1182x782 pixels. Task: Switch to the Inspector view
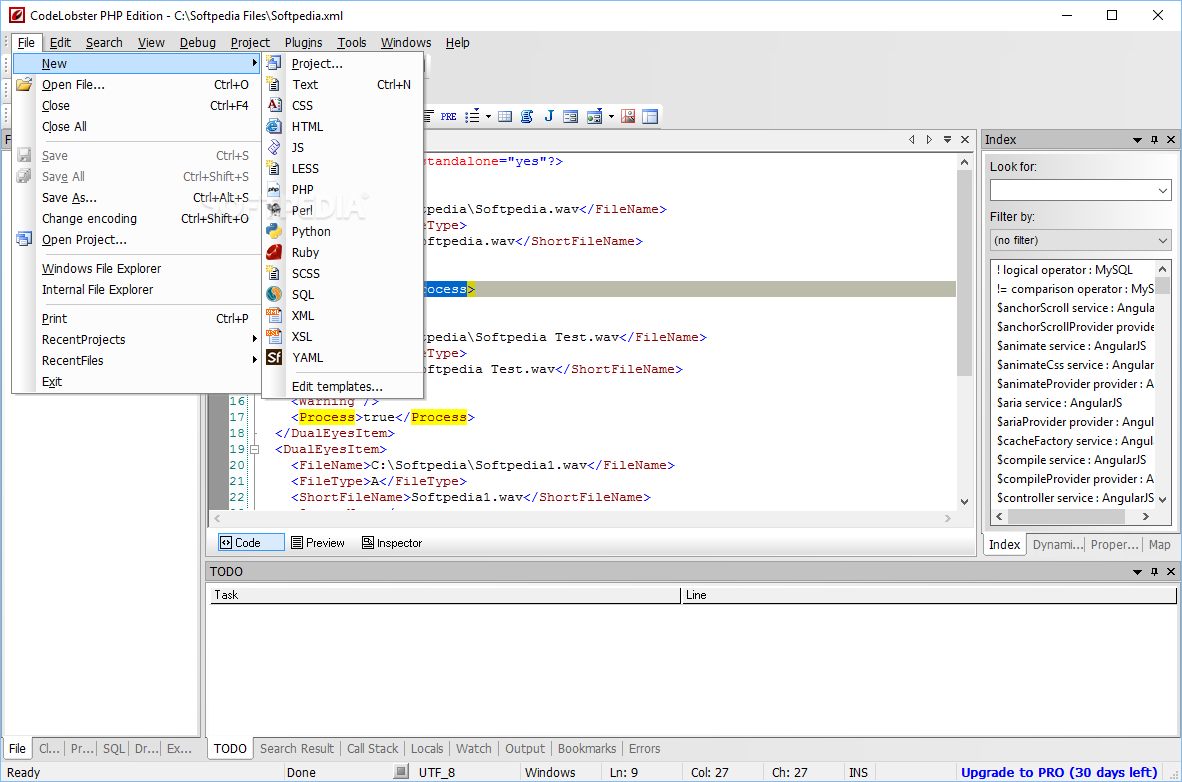tap(392, 542)
